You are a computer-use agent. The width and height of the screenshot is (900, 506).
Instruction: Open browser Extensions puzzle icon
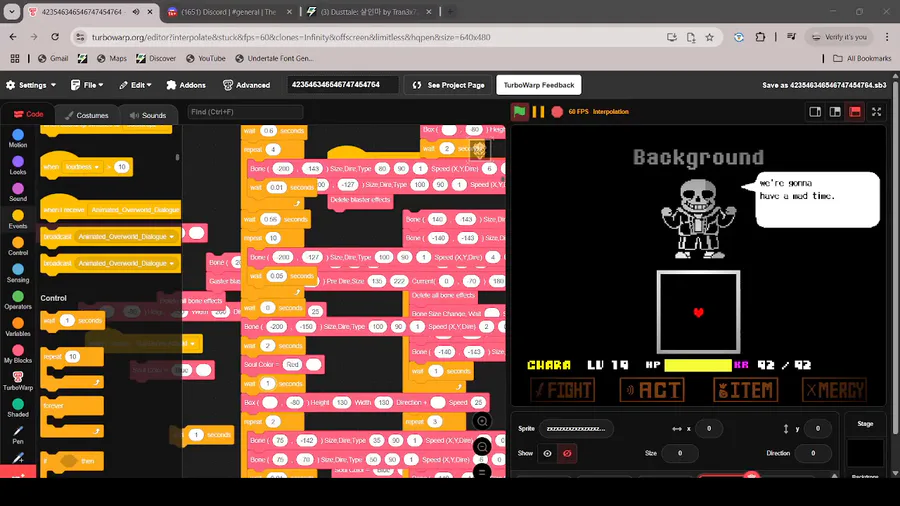[760, 37]
